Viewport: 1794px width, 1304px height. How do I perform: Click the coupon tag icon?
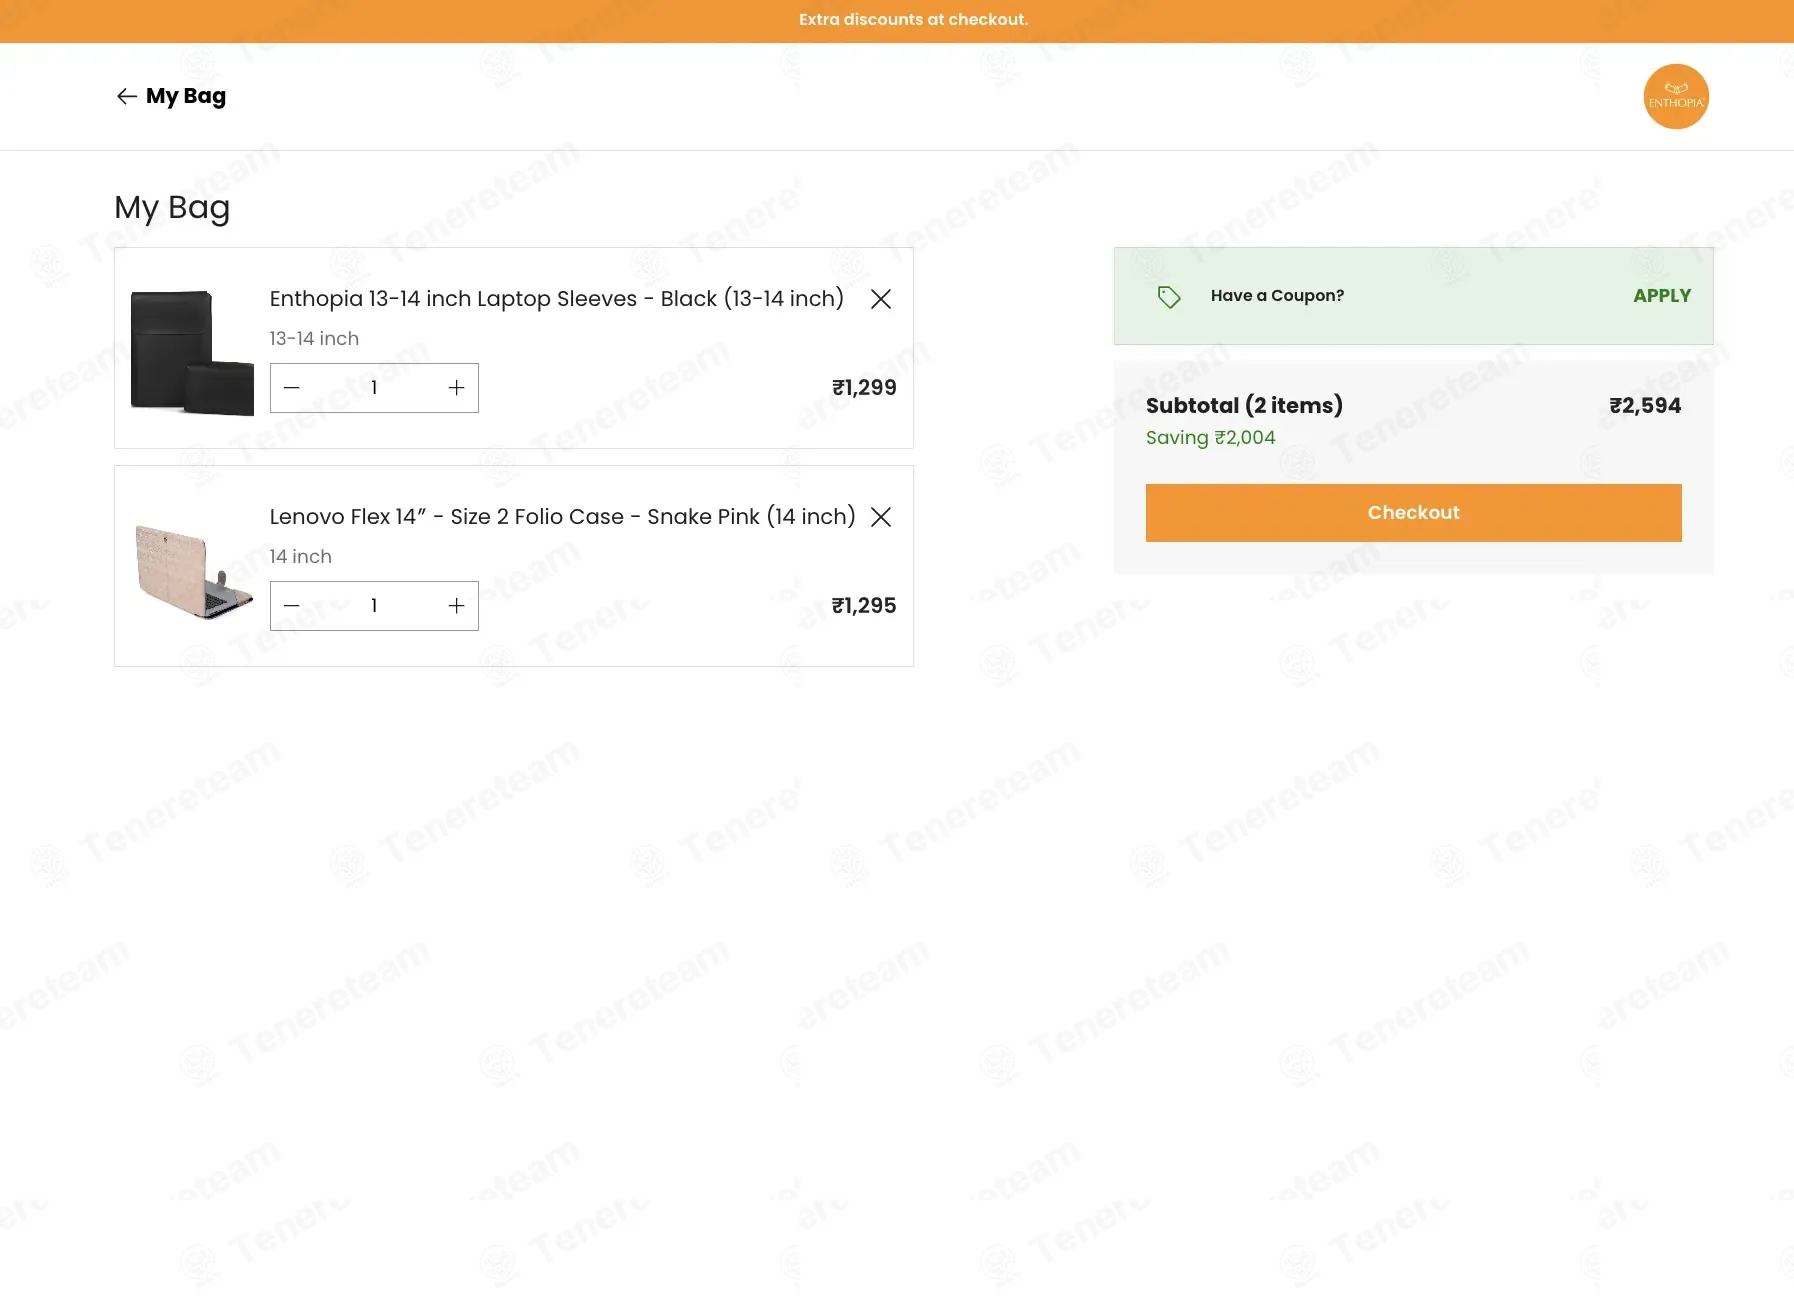(x=1169, y=297)
